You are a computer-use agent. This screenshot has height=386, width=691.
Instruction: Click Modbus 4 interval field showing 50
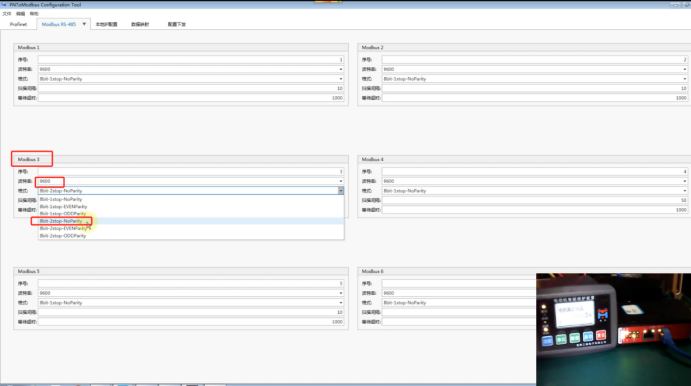click(535, 200)
